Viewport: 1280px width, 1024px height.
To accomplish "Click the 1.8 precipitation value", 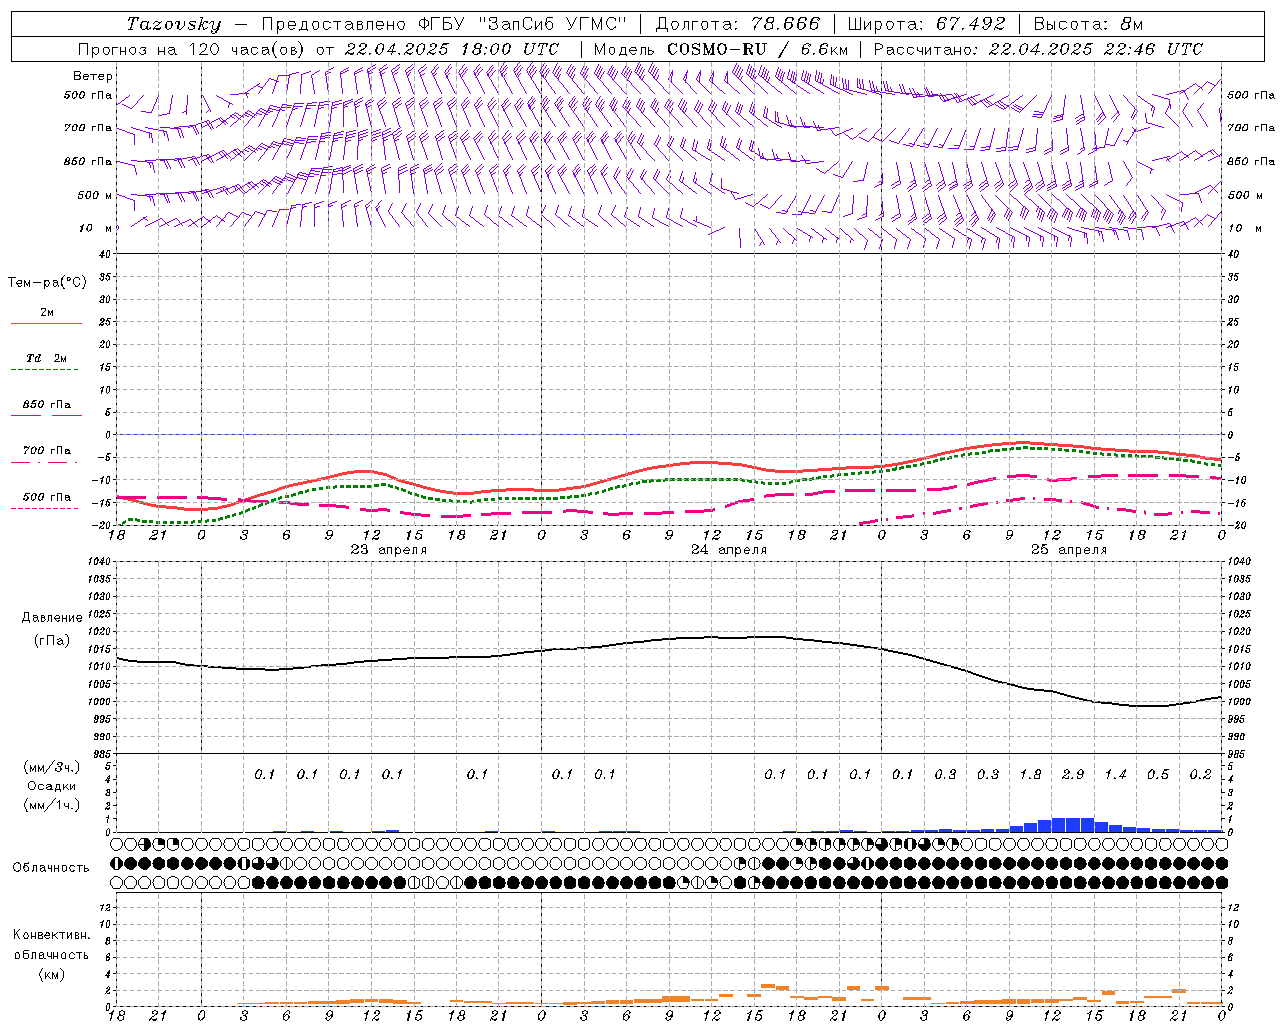I will 1030,775.
